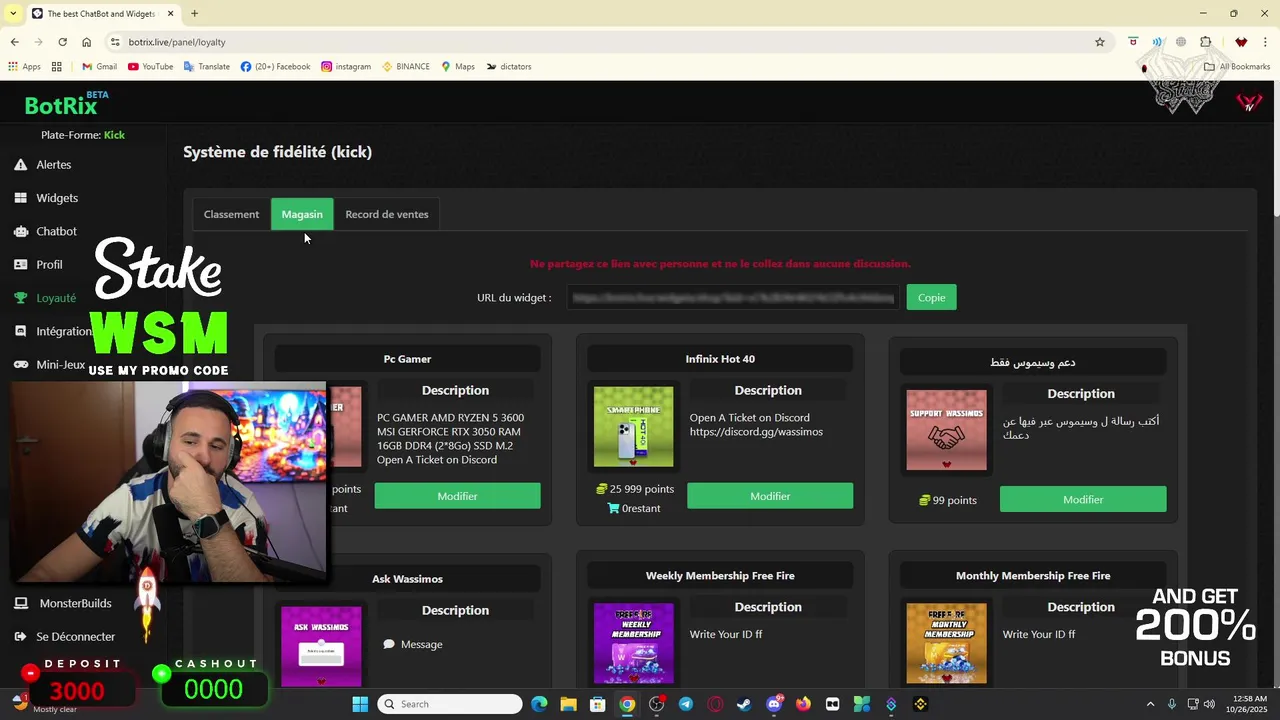Open Firefox from the taskbar
Image resolution: width=1280 pixels, height=720 pixels.
(803, 704)
